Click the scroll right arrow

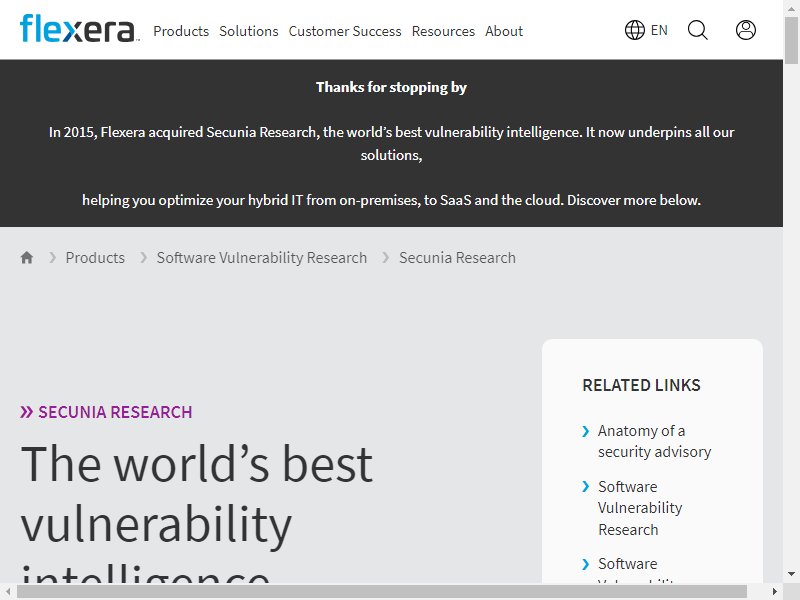pyautogui.click(x=774, y=592)
